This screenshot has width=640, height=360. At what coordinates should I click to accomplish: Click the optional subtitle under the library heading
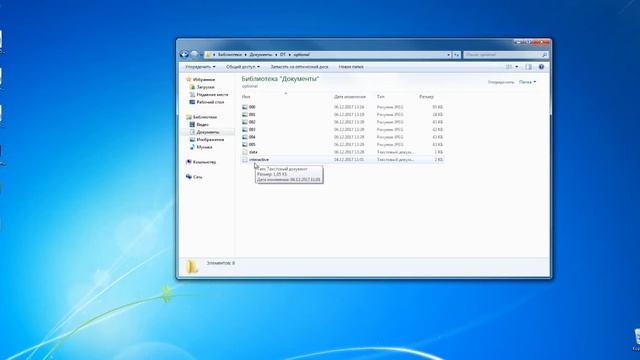[250, 86]
